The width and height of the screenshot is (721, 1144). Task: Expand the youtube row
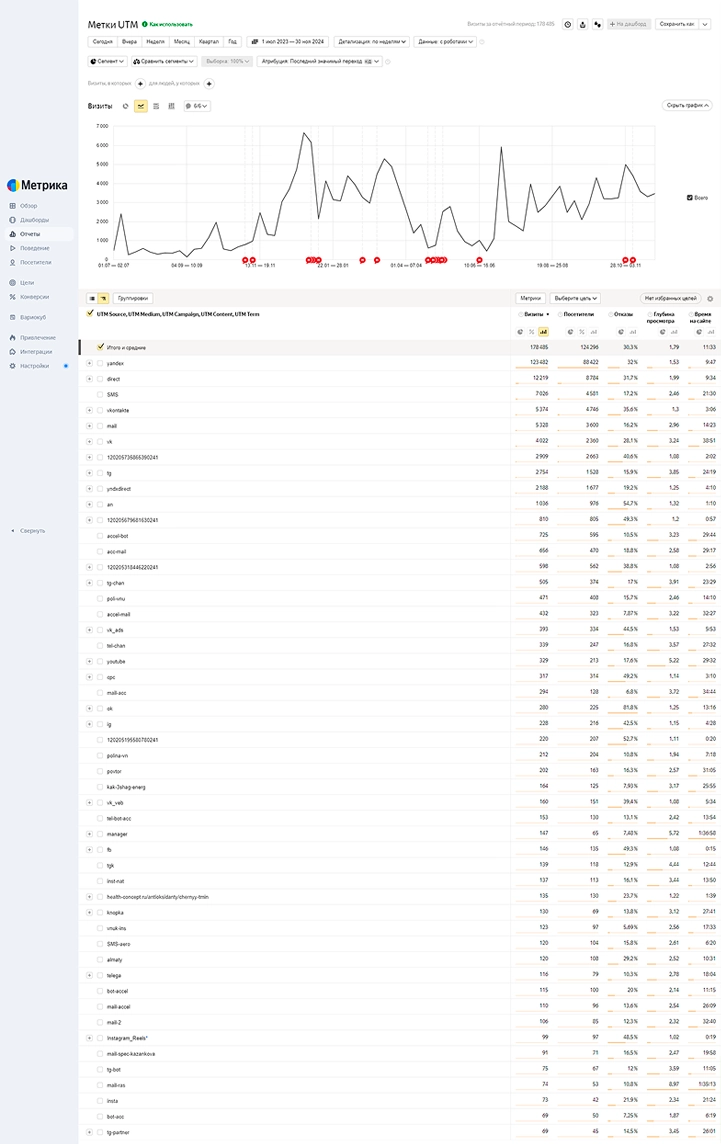coord(90,661)
